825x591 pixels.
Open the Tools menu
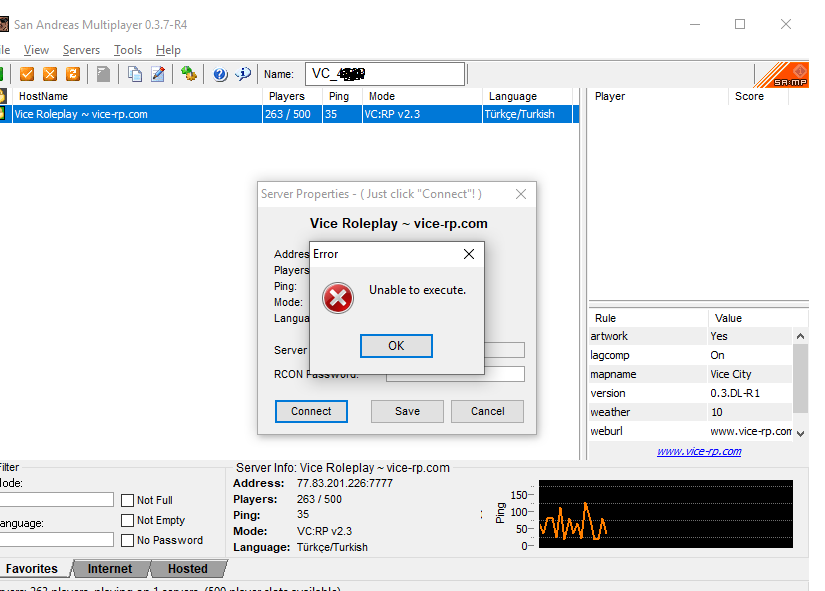click(x=128, y=50)
